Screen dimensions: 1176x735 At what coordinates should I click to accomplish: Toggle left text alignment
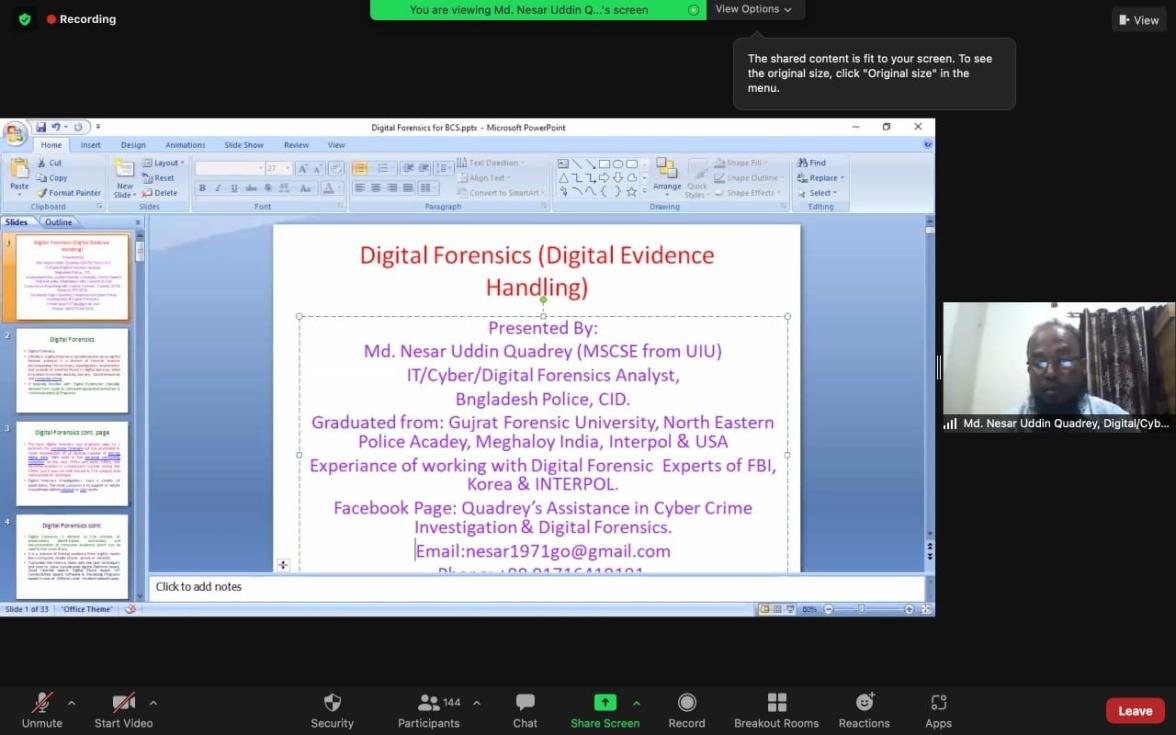point(359,188)
